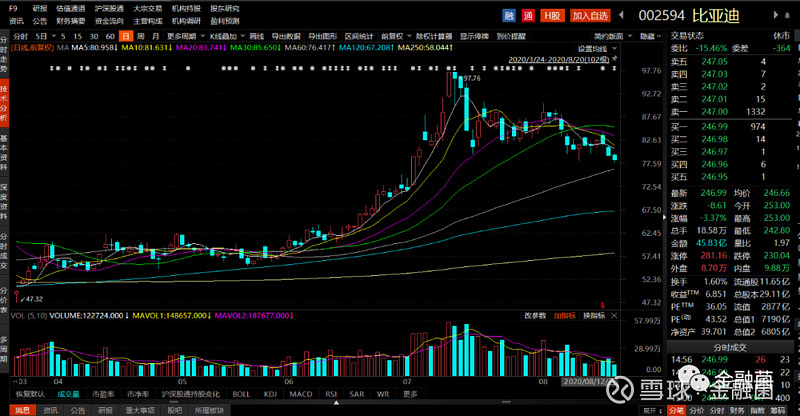The width and height of the screenshot is (800, 416).
Task: Activate the 画线 drawing tool
Action: click(257, 36)
